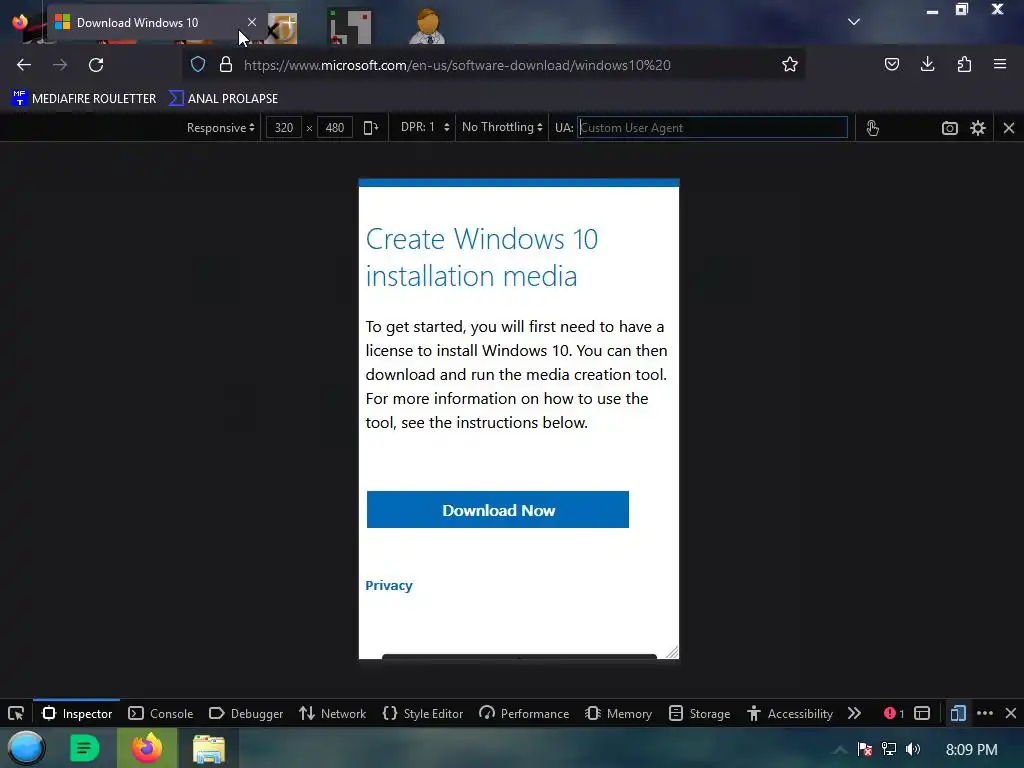This screenshot has height=768, width=1024.
Task: Reload the current page
Action: pyautogui.click(x=96, y=65)
